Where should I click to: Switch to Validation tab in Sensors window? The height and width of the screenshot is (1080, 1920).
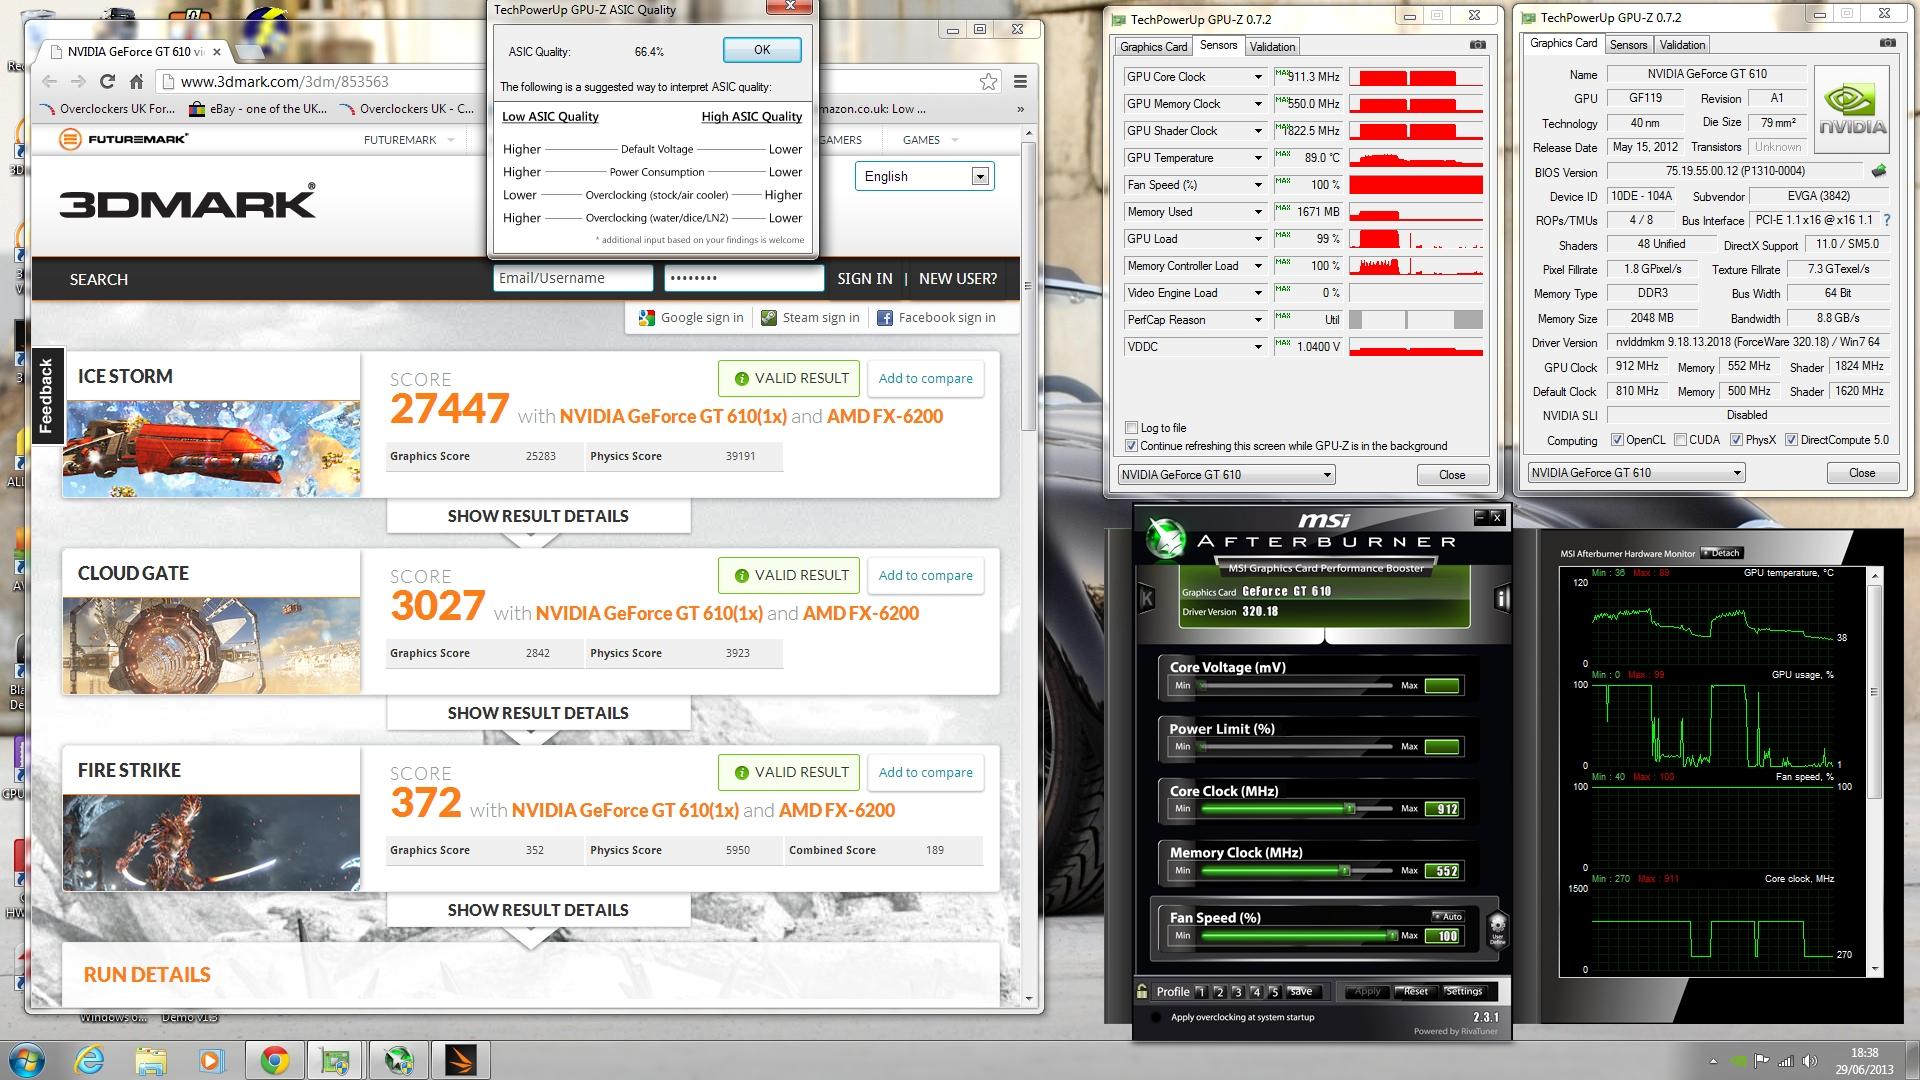[x=1272, y=46]
